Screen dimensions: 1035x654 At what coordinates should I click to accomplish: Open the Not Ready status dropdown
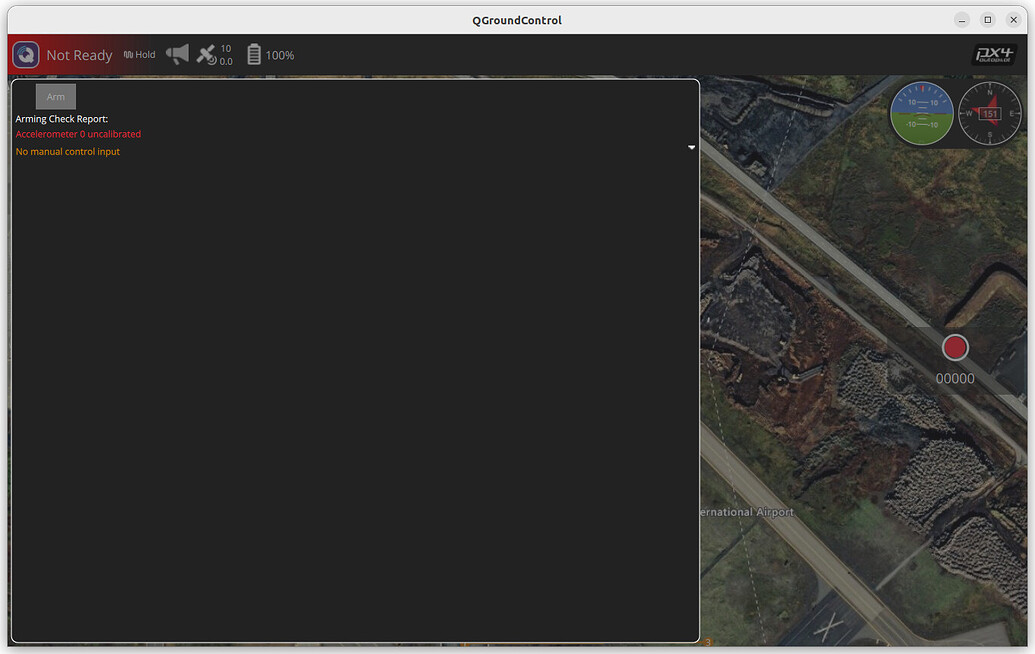click(79, 55)
